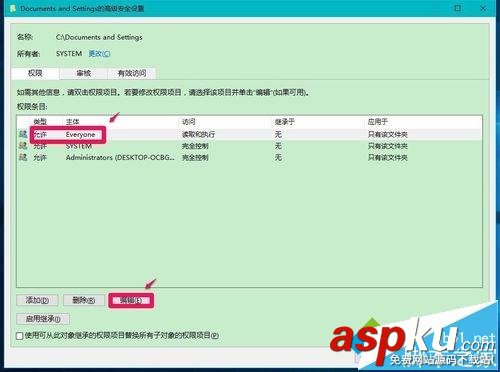Close the advanced security settings window
The height and width of the screenshot is (372, 500).
pyautogui.click(x=483, y=8)
